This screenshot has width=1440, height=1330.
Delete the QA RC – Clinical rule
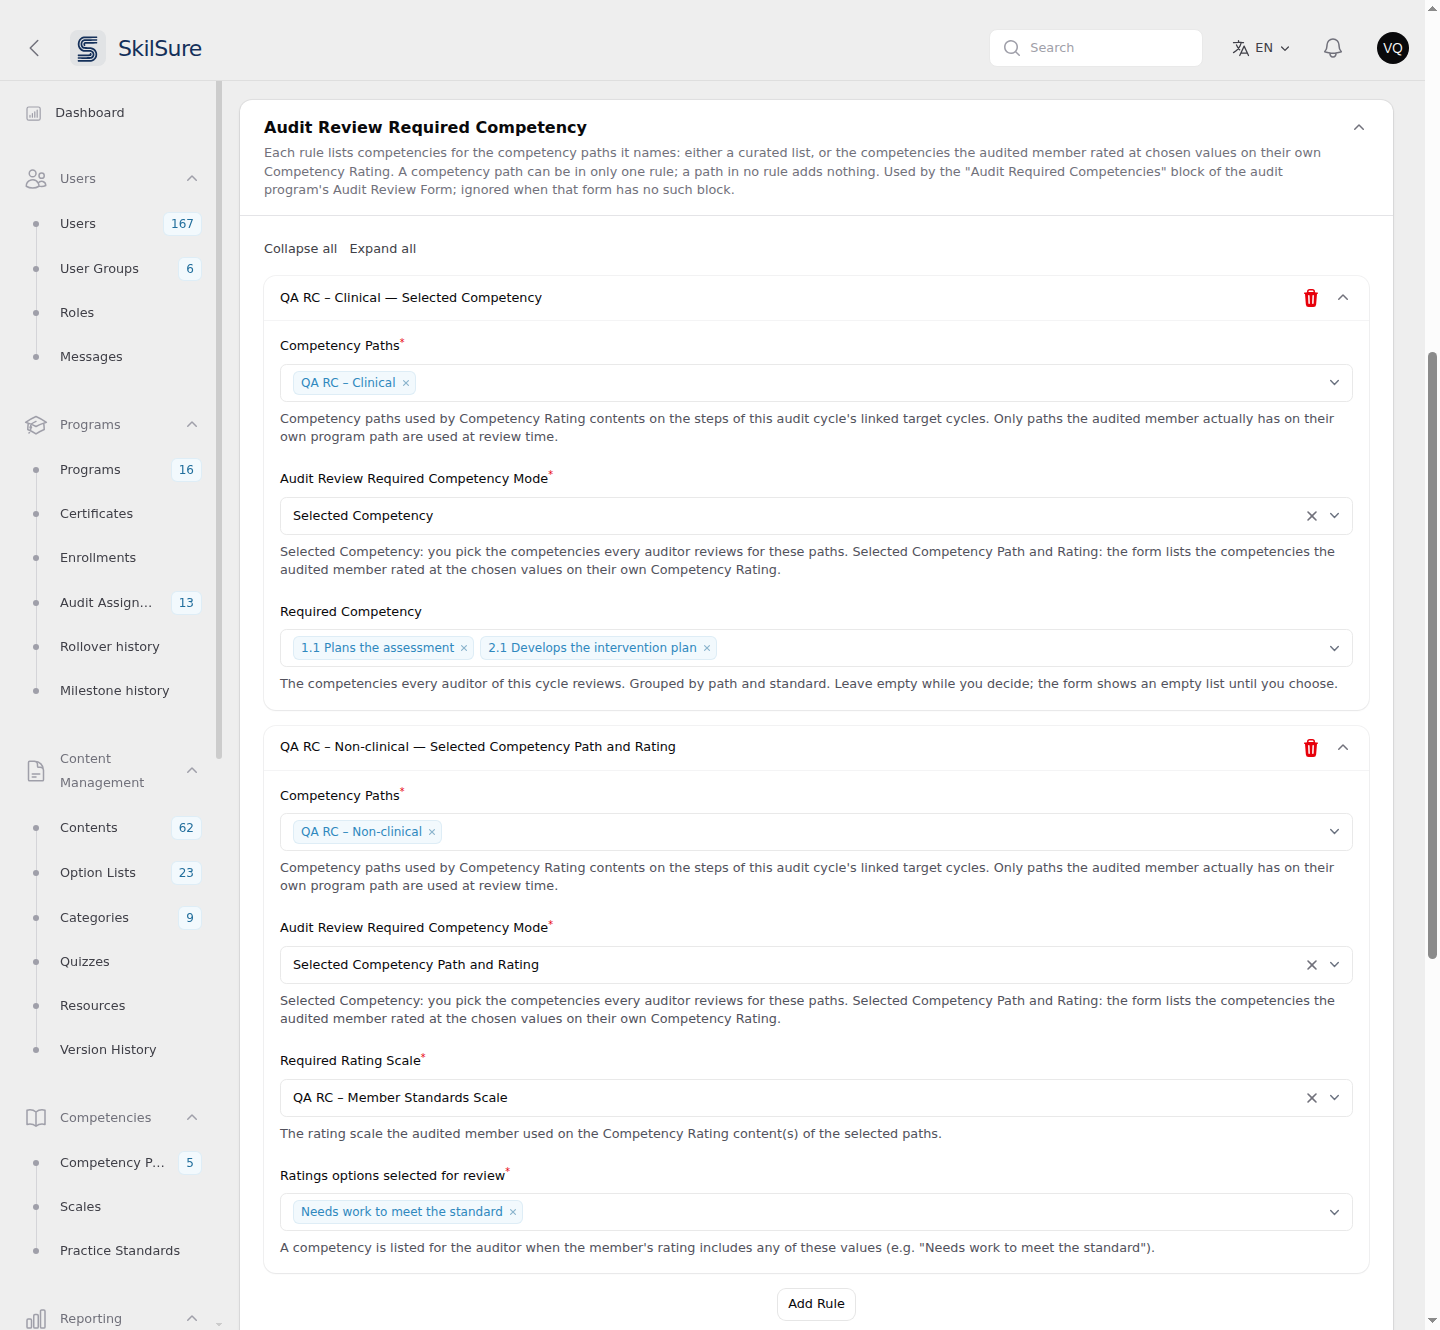coord(1311,298)
